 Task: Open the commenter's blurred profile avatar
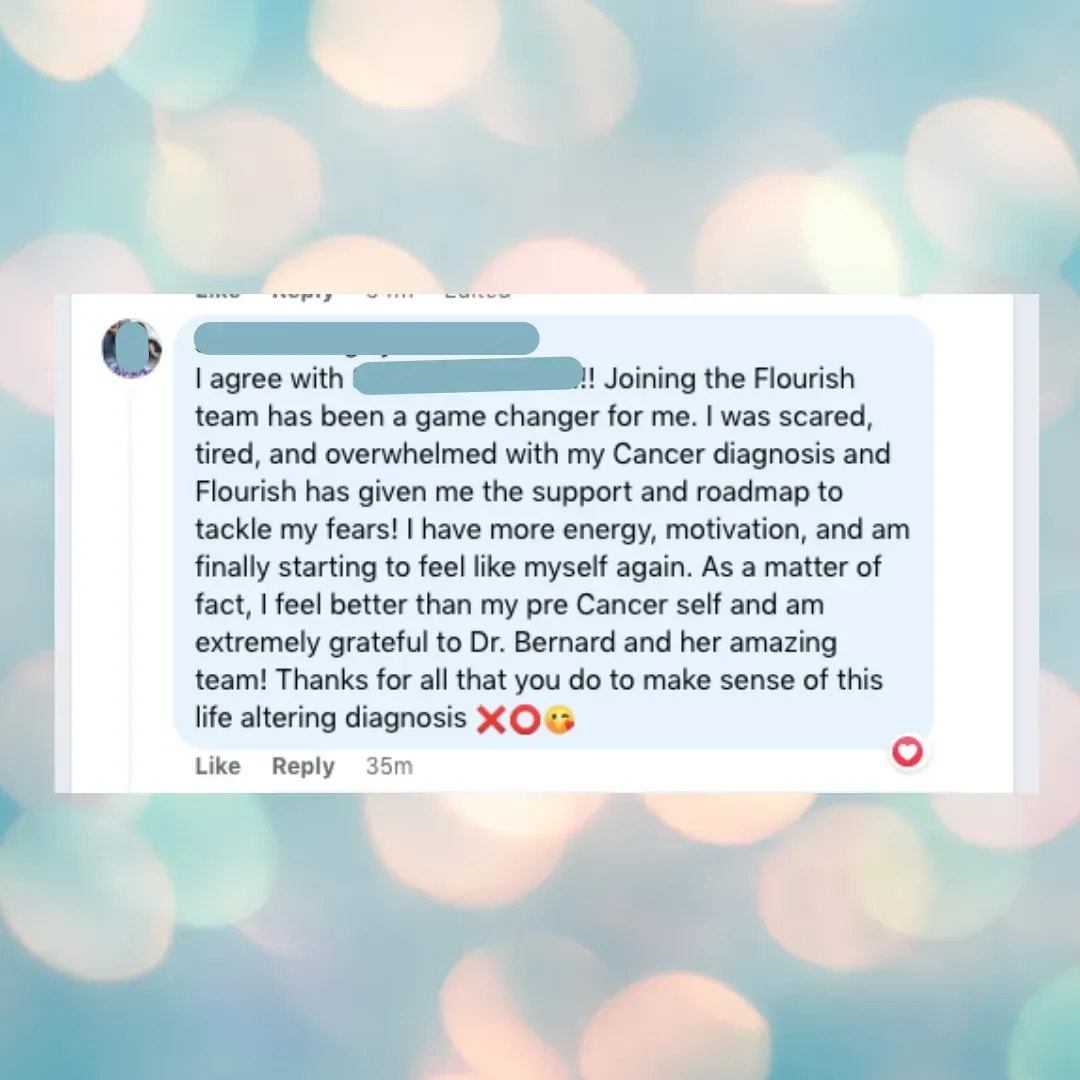pyautogui.click(x=132, y=348)
